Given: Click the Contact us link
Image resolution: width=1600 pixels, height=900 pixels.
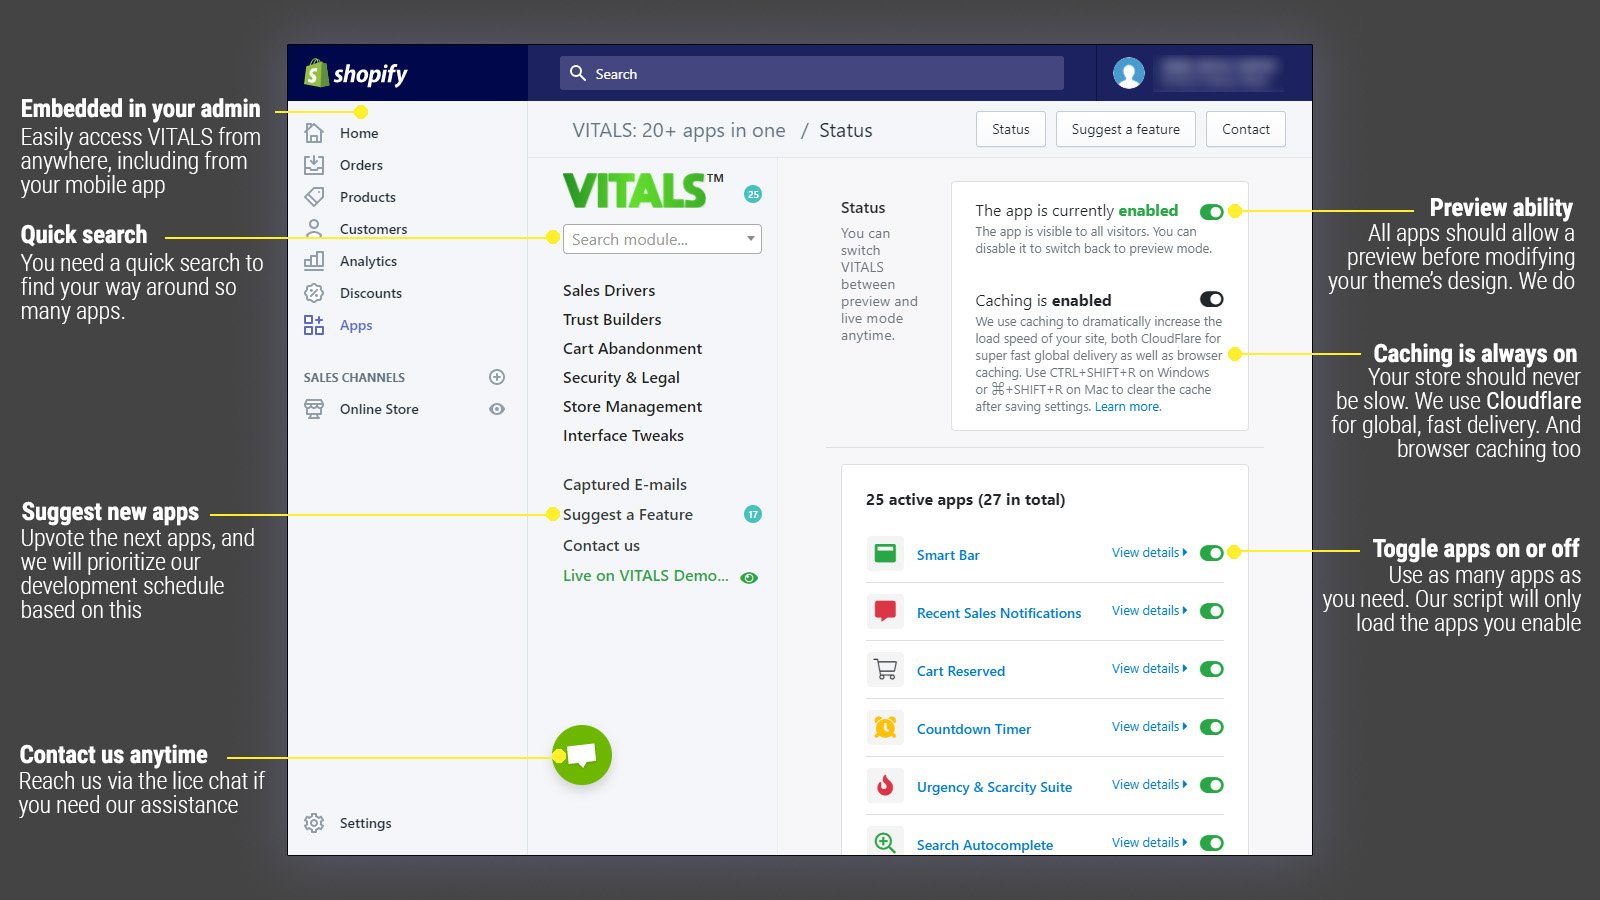Looking at the screenshot, I should pyautogui.click(x=601, y=545).
